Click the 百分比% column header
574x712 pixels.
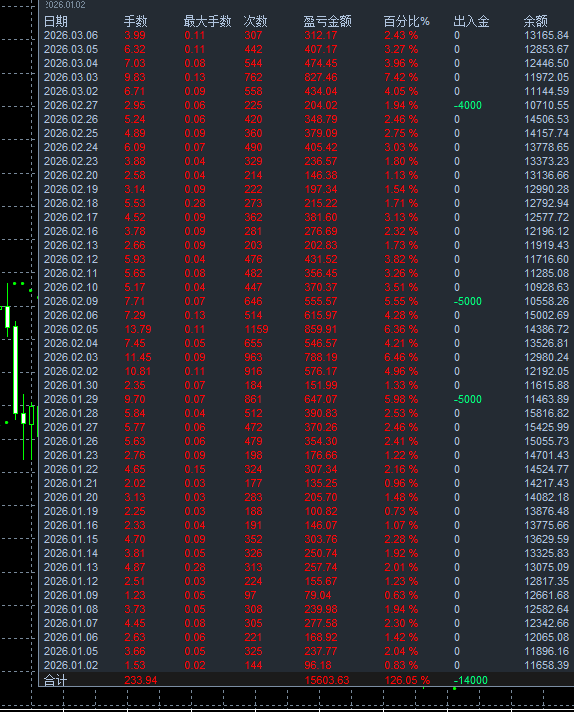pyautogui.click(x=406, y=21)
